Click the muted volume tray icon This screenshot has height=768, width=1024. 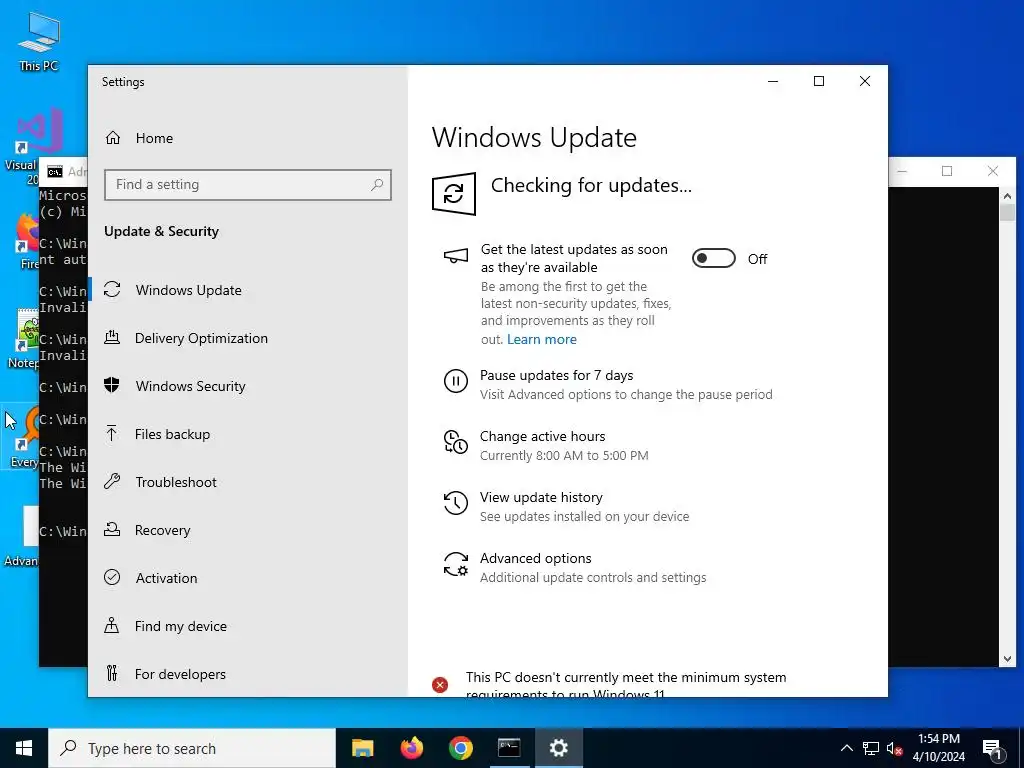coord(895,748)
